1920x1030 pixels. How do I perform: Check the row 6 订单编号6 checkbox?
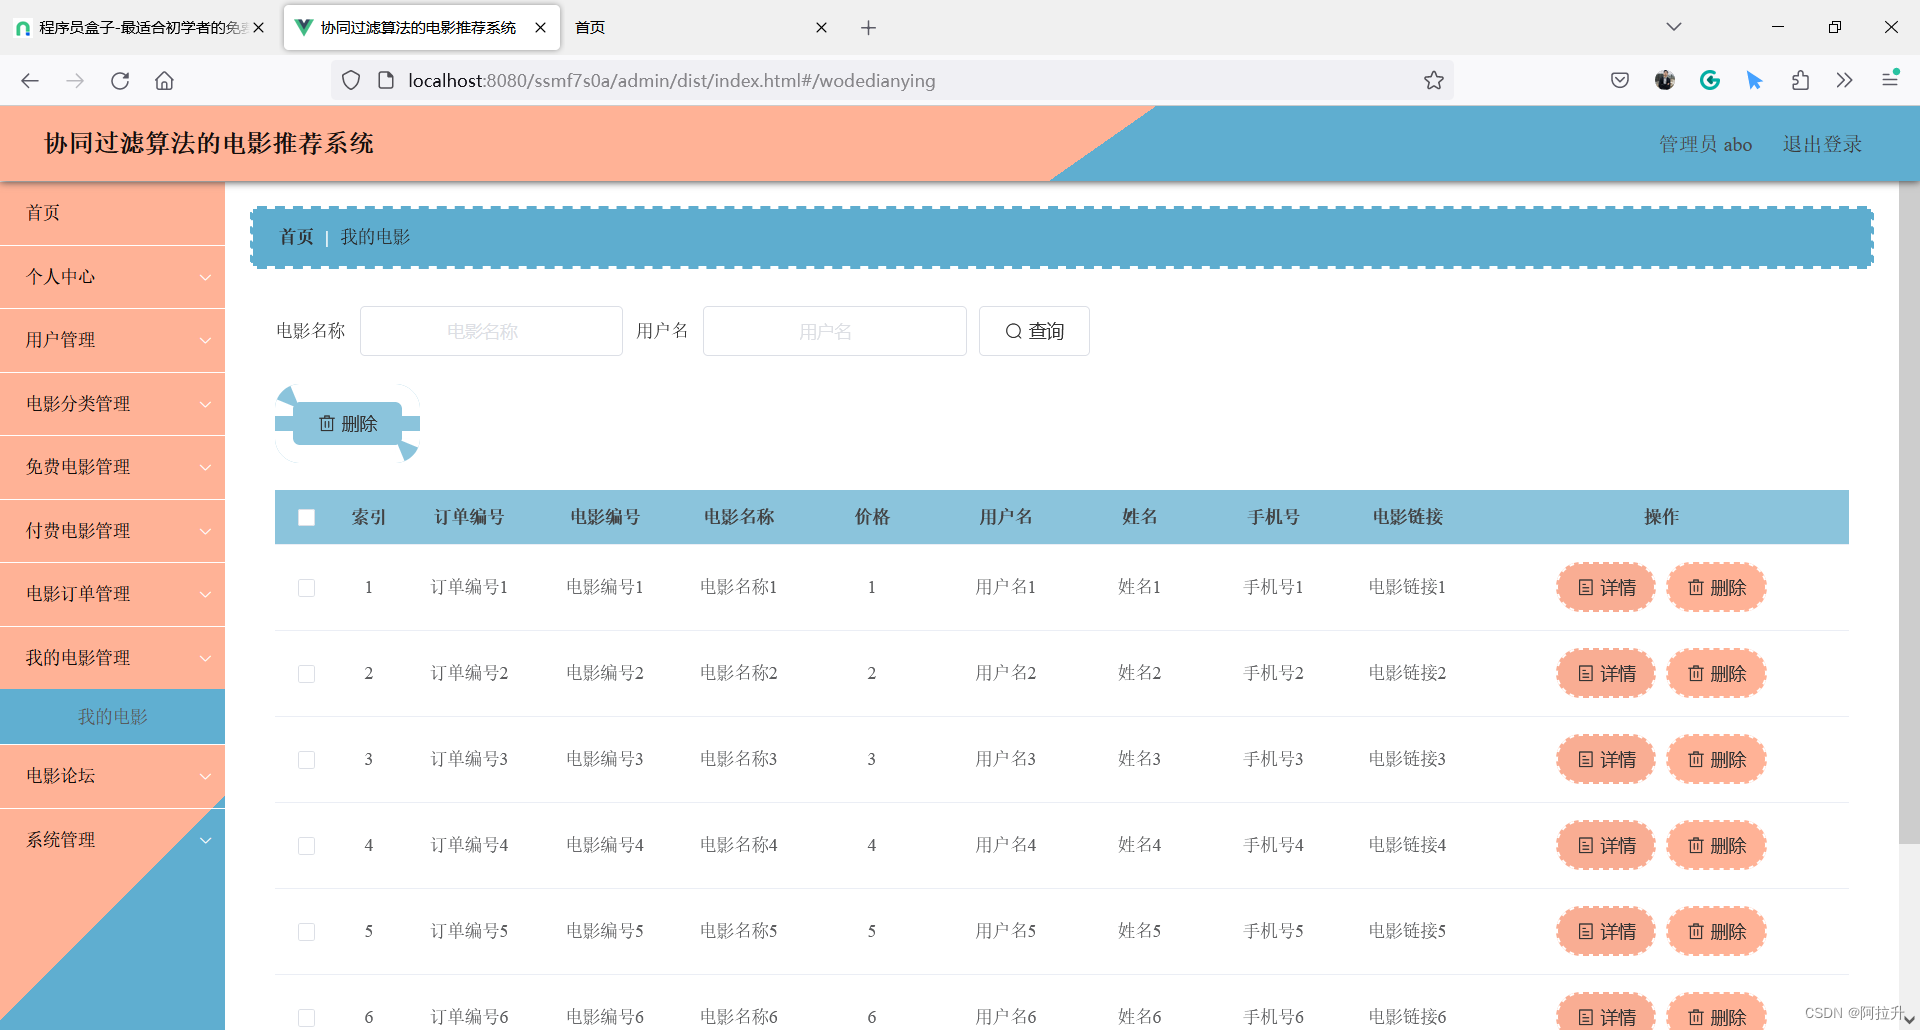pyautogui.click(x=306, y=1018)
